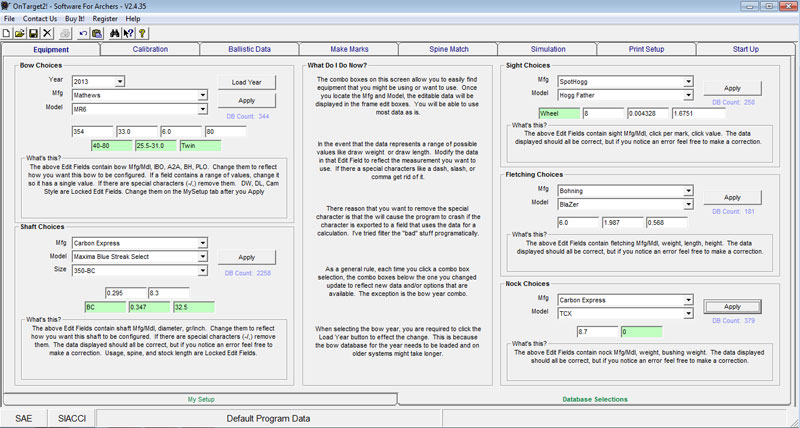This screenshot has height=428, width=800.
Task: Open the Help menu
Action: (133, 18)
